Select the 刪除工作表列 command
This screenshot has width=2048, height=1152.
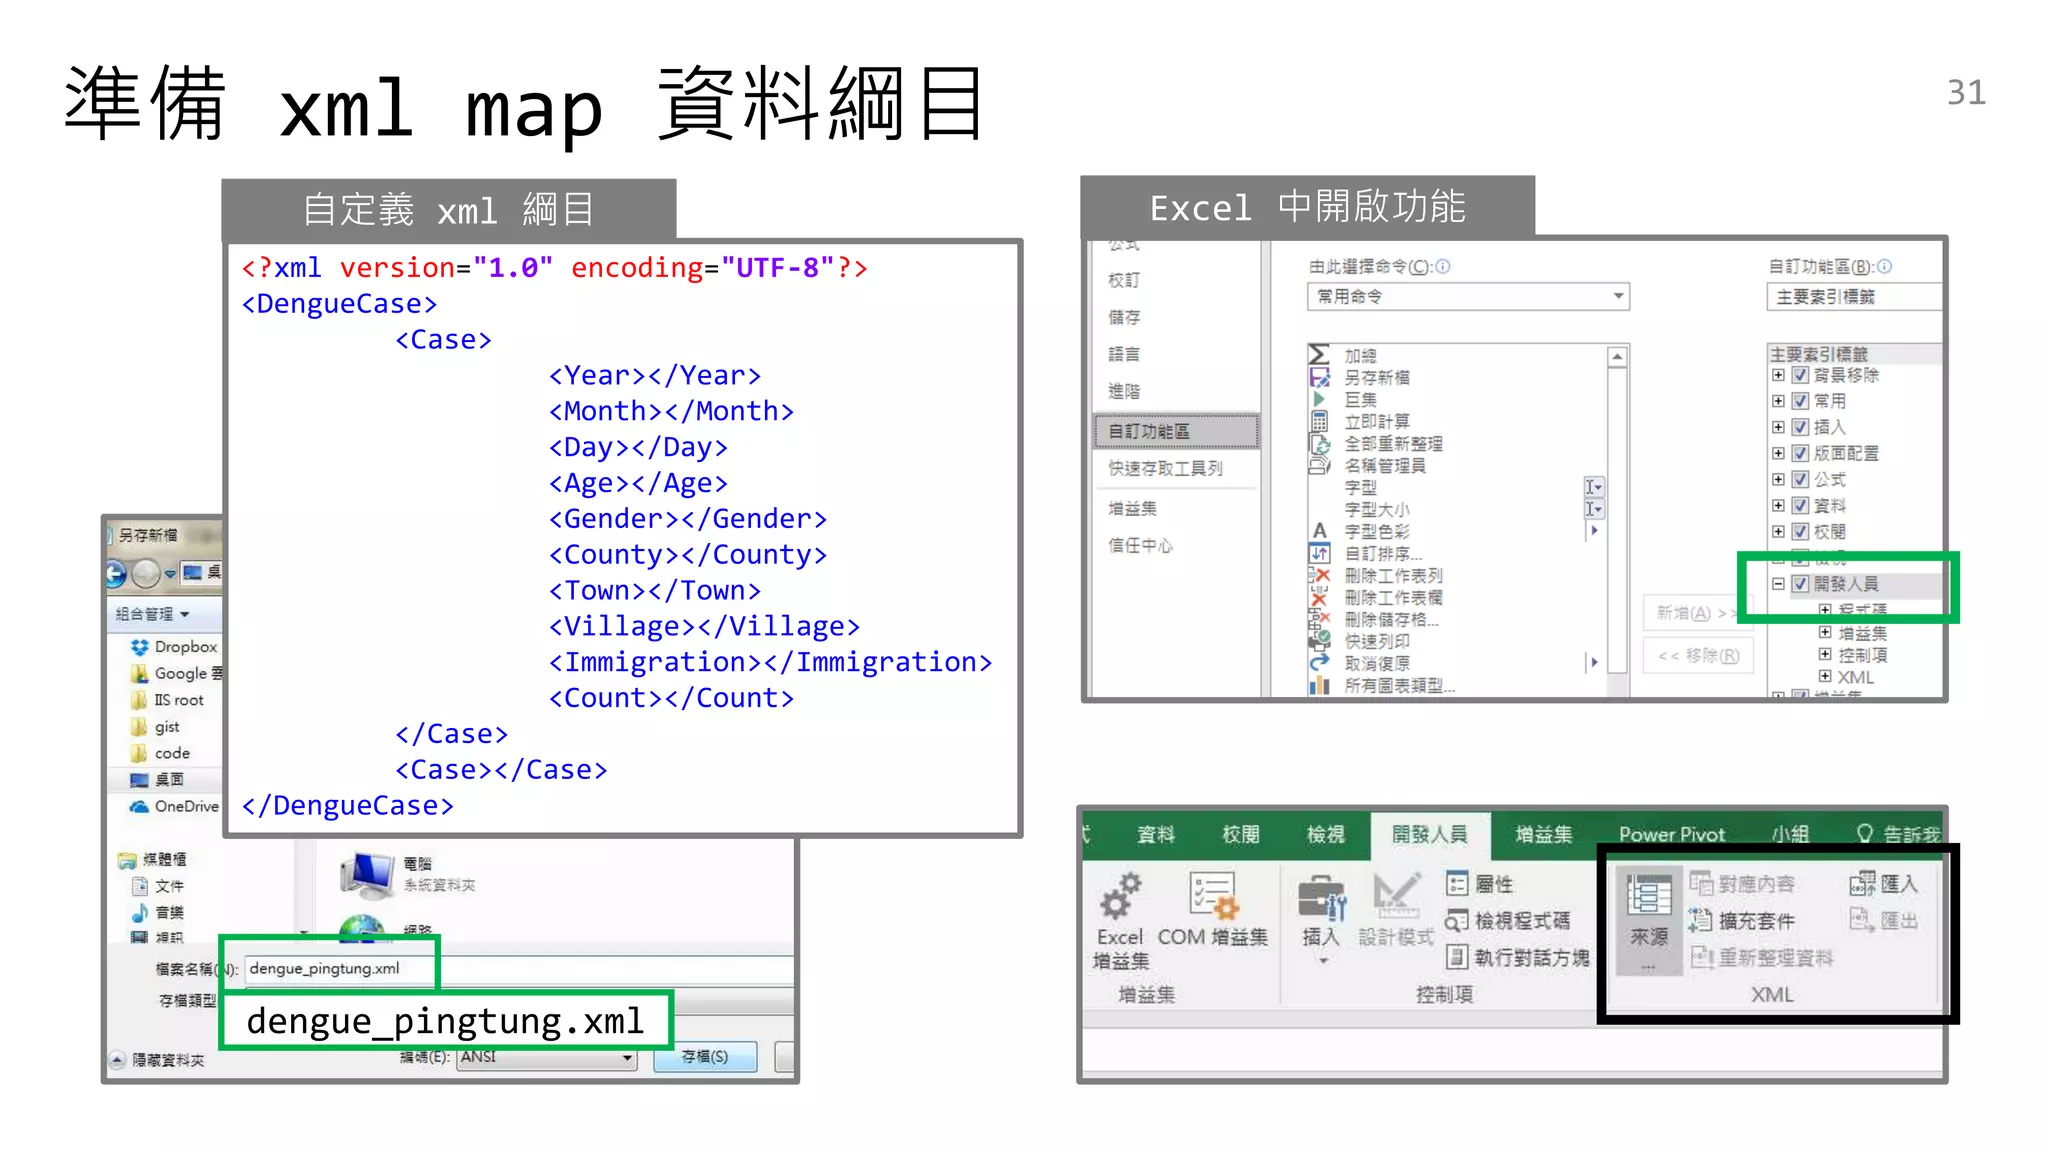click(x=1377, y=575)
